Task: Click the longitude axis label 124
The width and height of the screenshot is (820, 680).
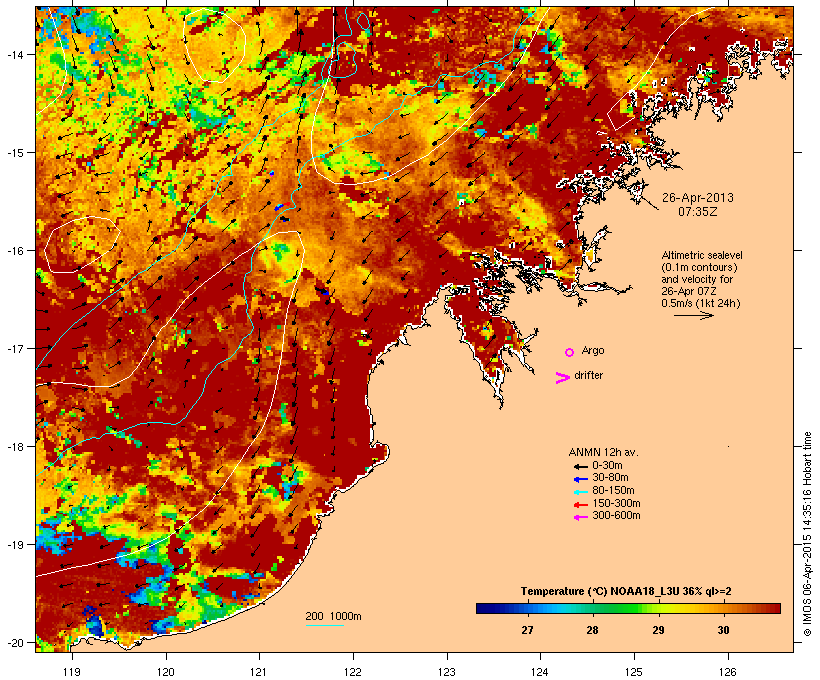Action: click(x=540, y=672)
